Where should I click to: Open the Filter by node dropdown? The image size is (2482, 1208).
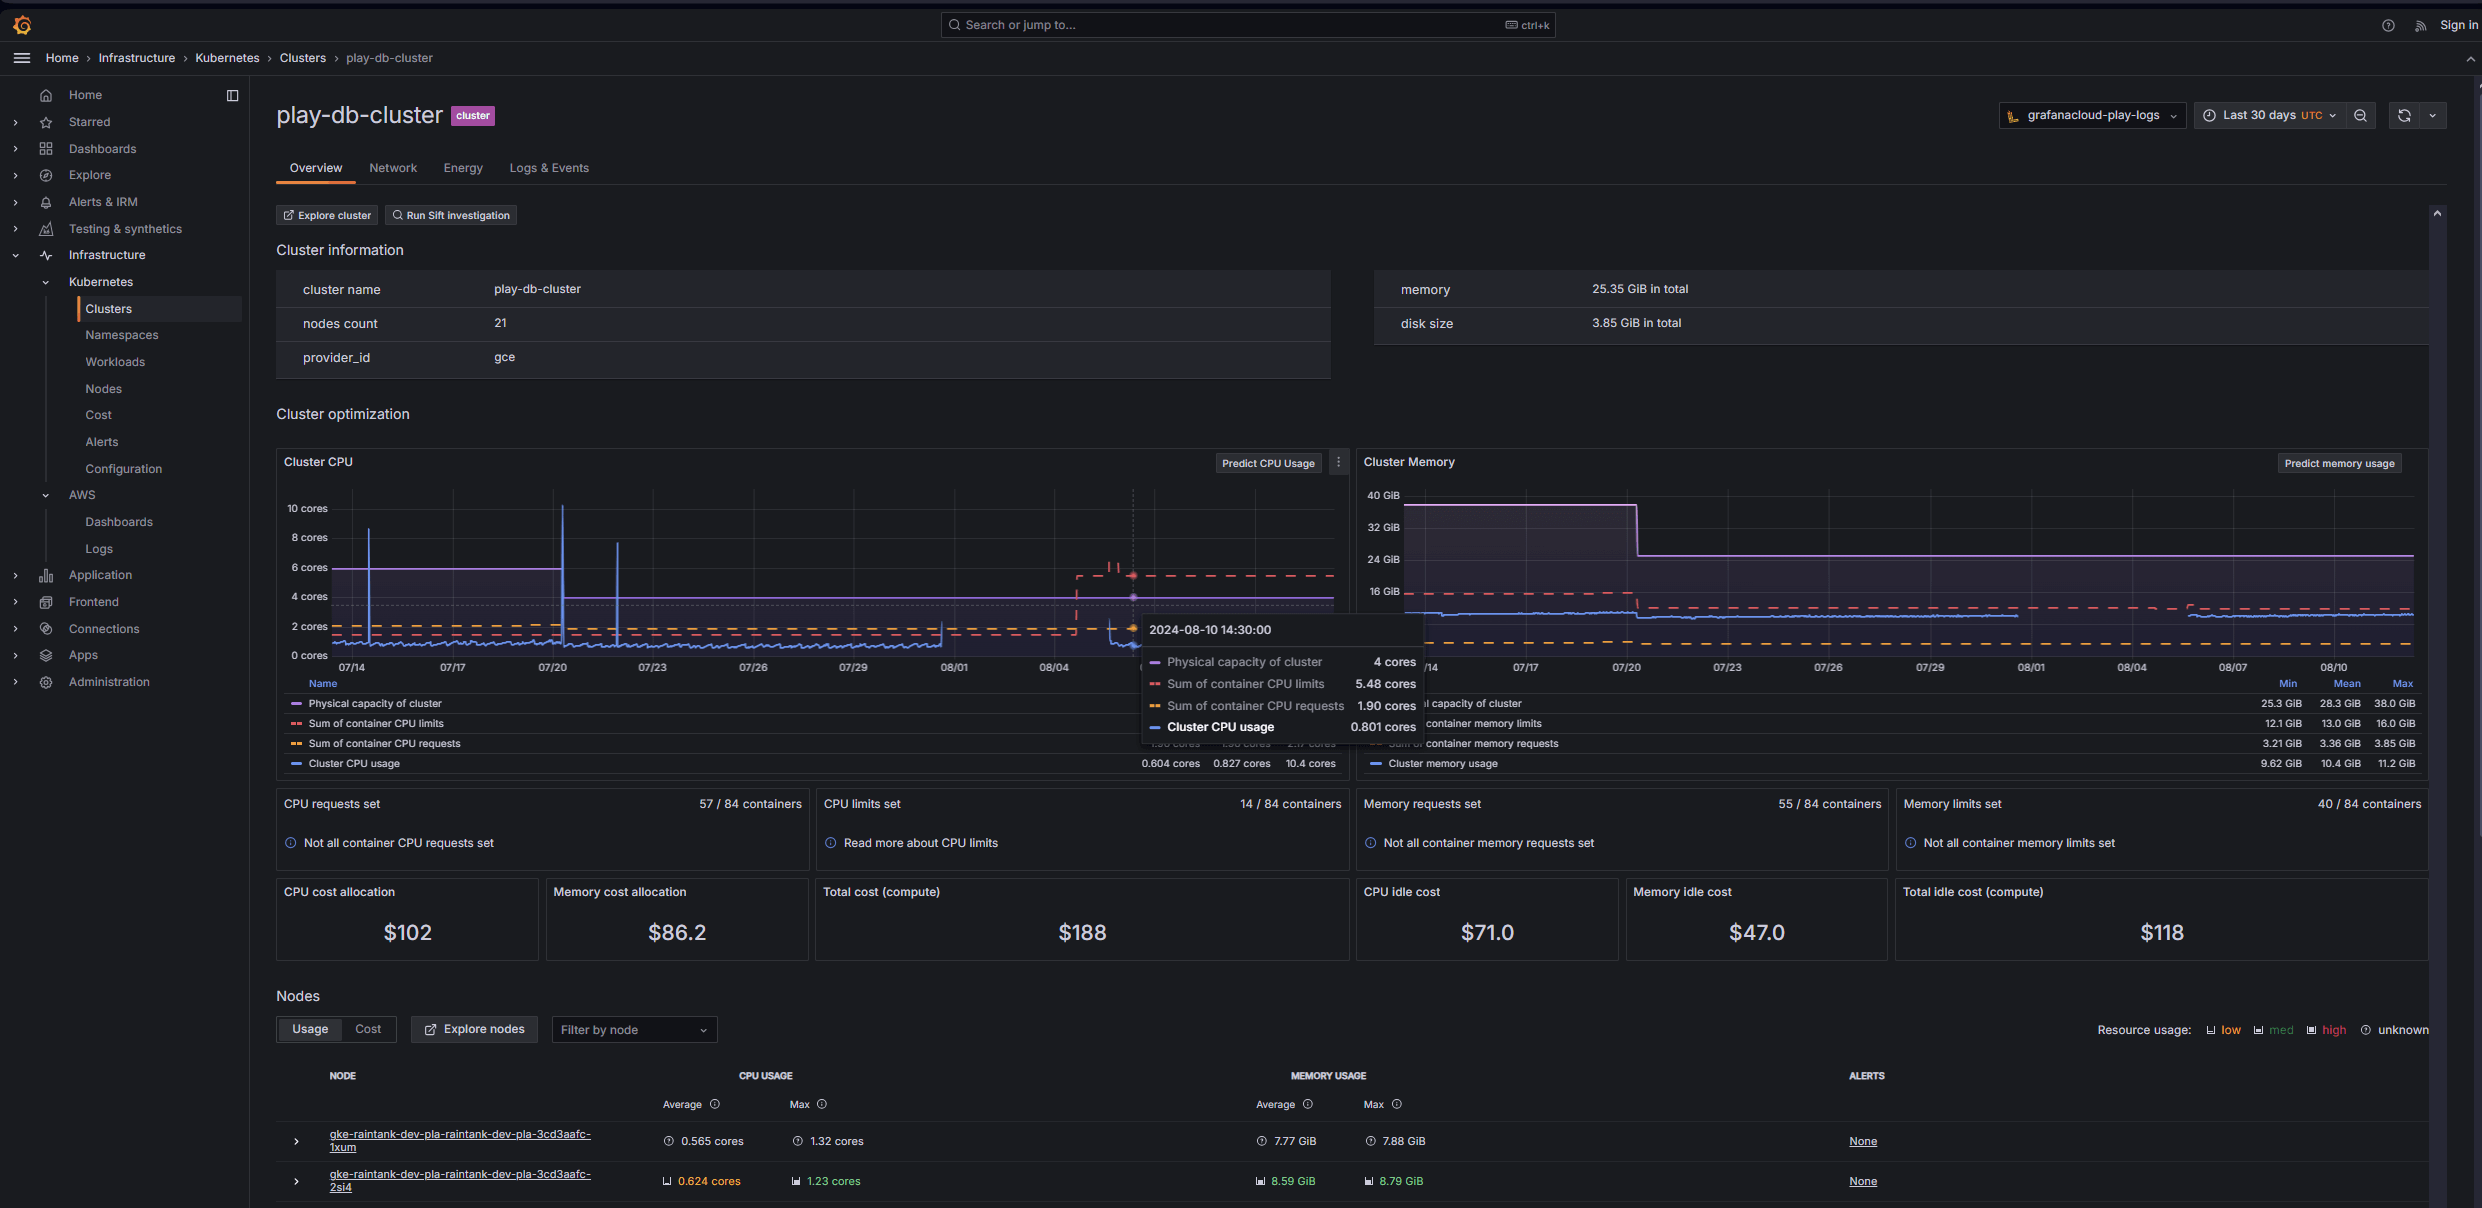634,1030
